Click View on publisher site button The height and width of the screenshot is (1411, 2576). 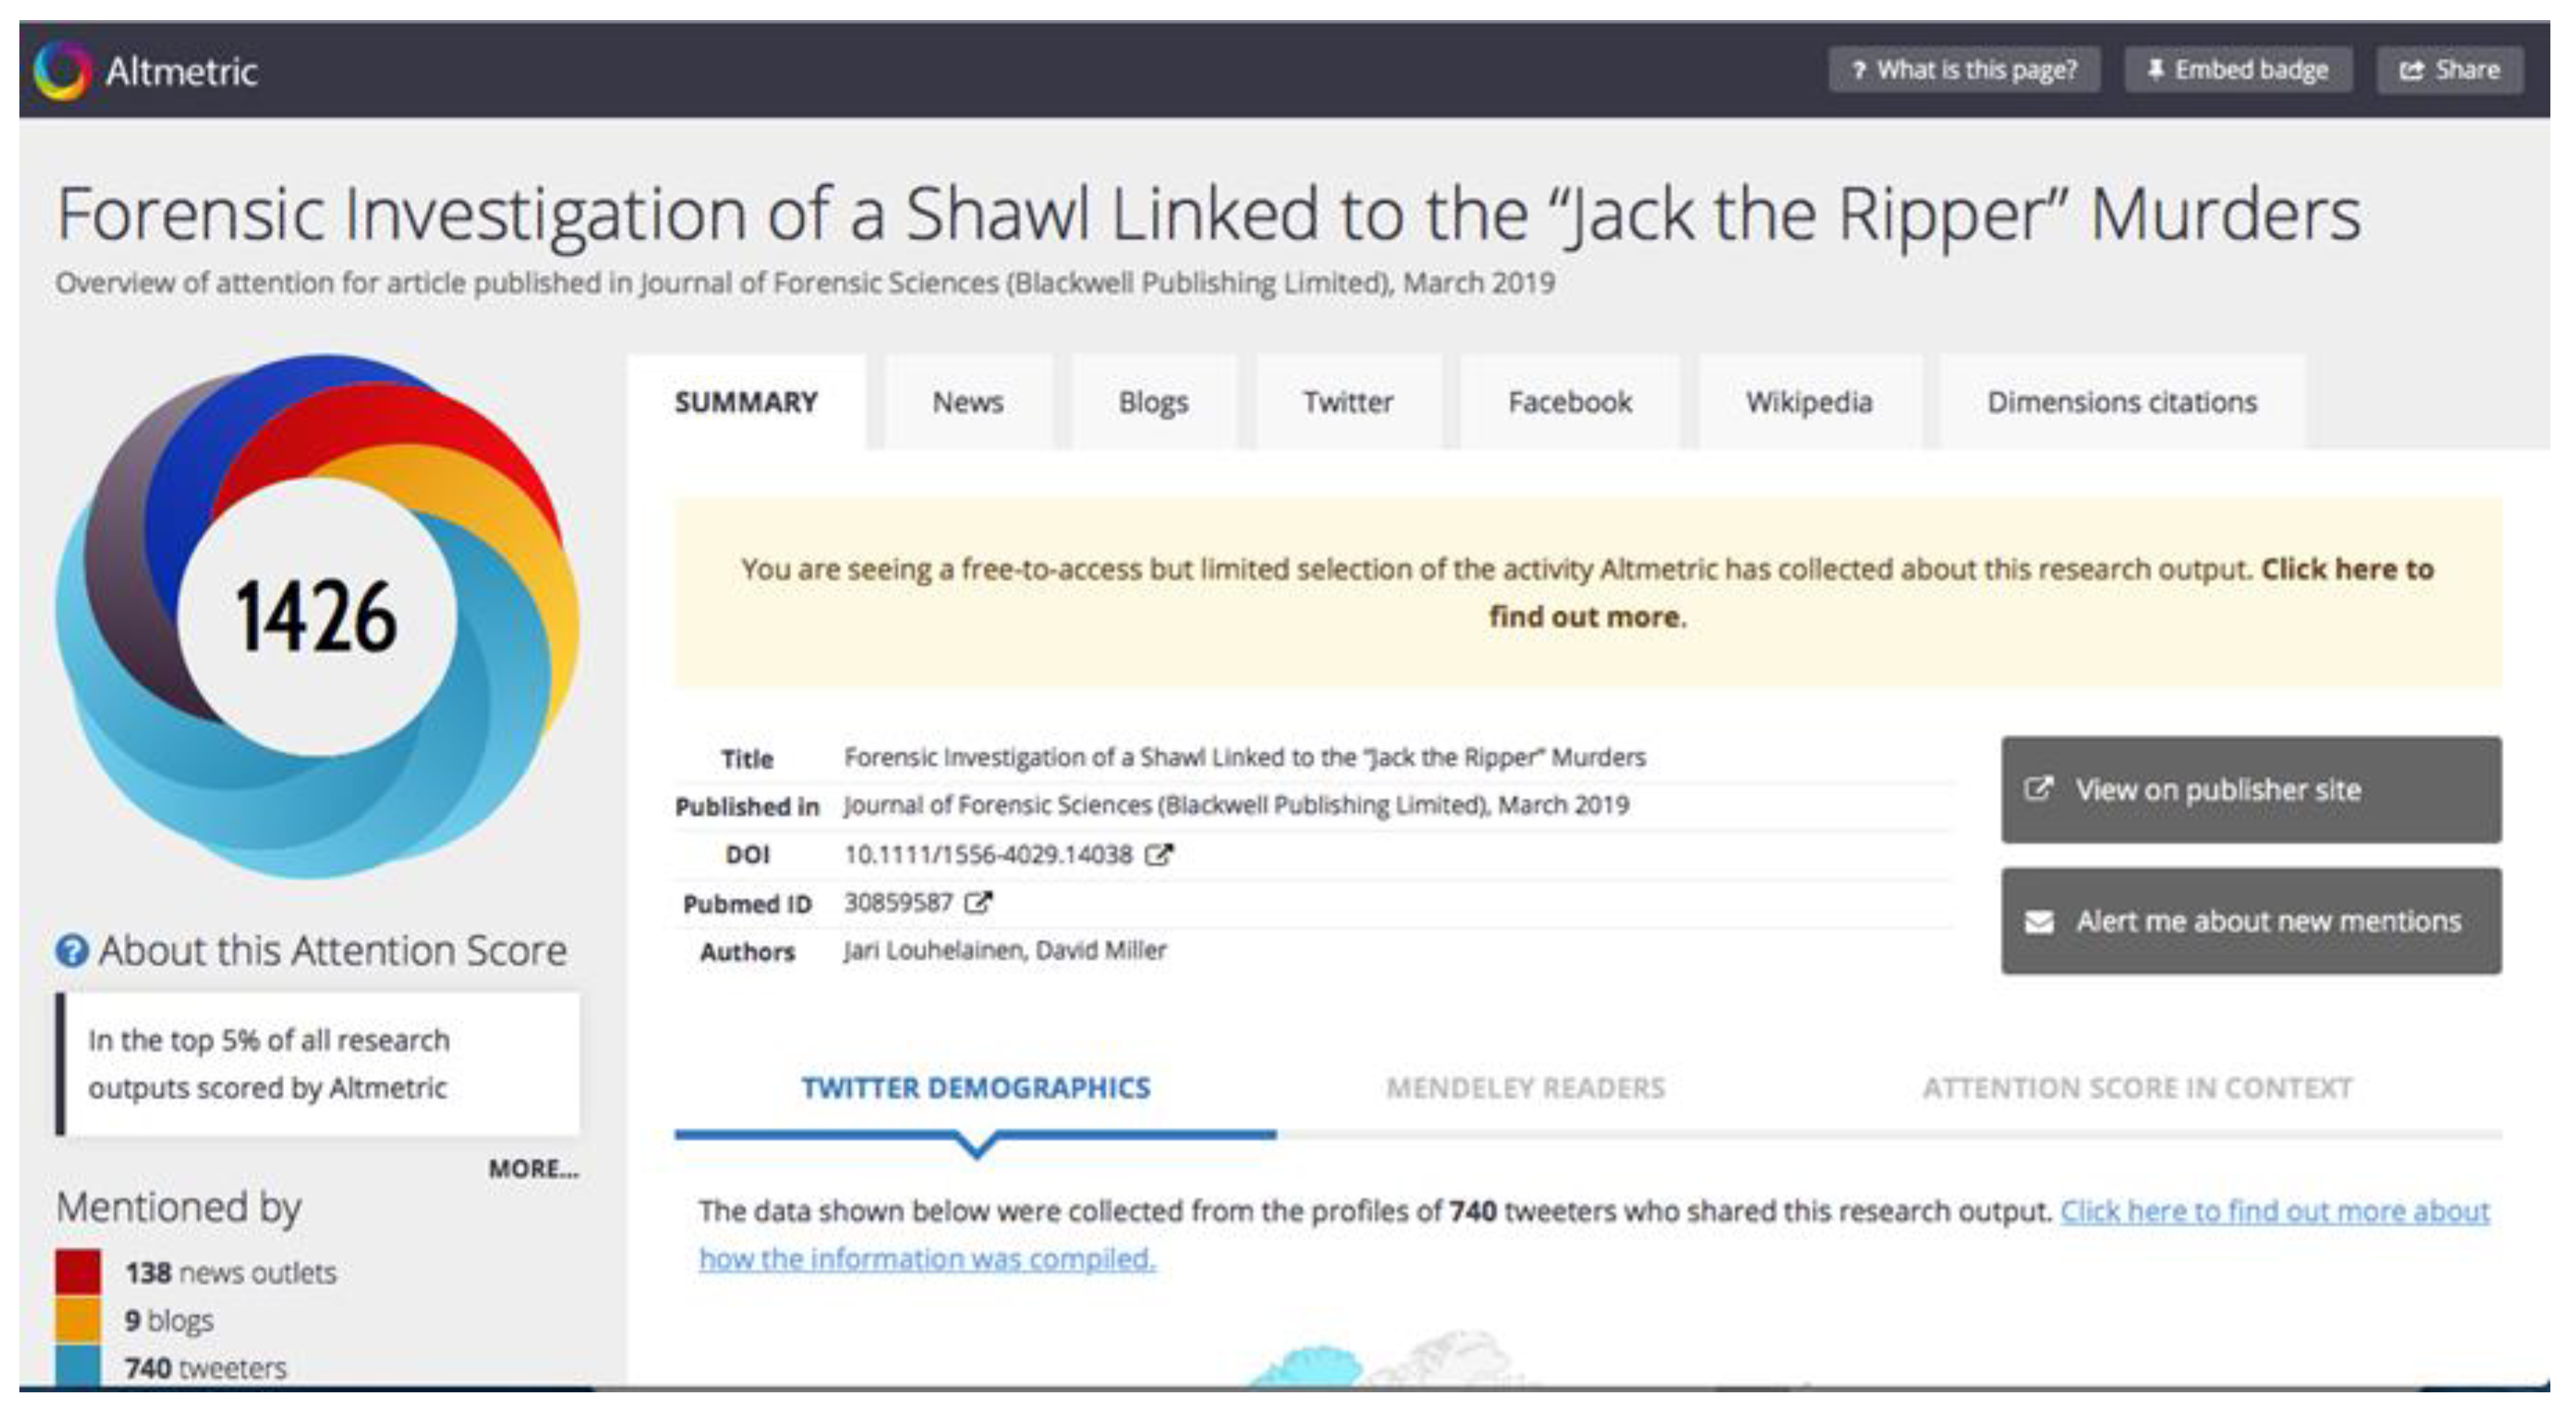2251,790
